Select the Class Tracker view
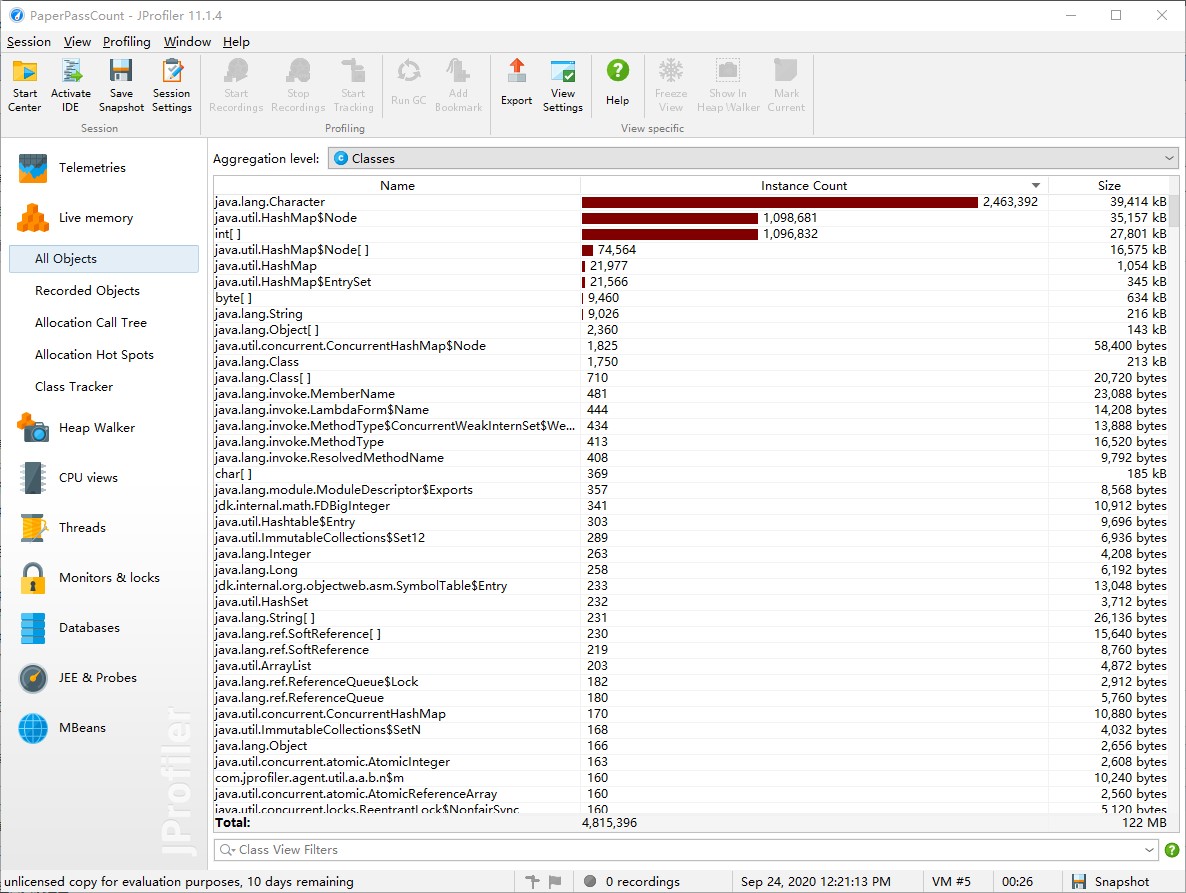 coord(104,386)
